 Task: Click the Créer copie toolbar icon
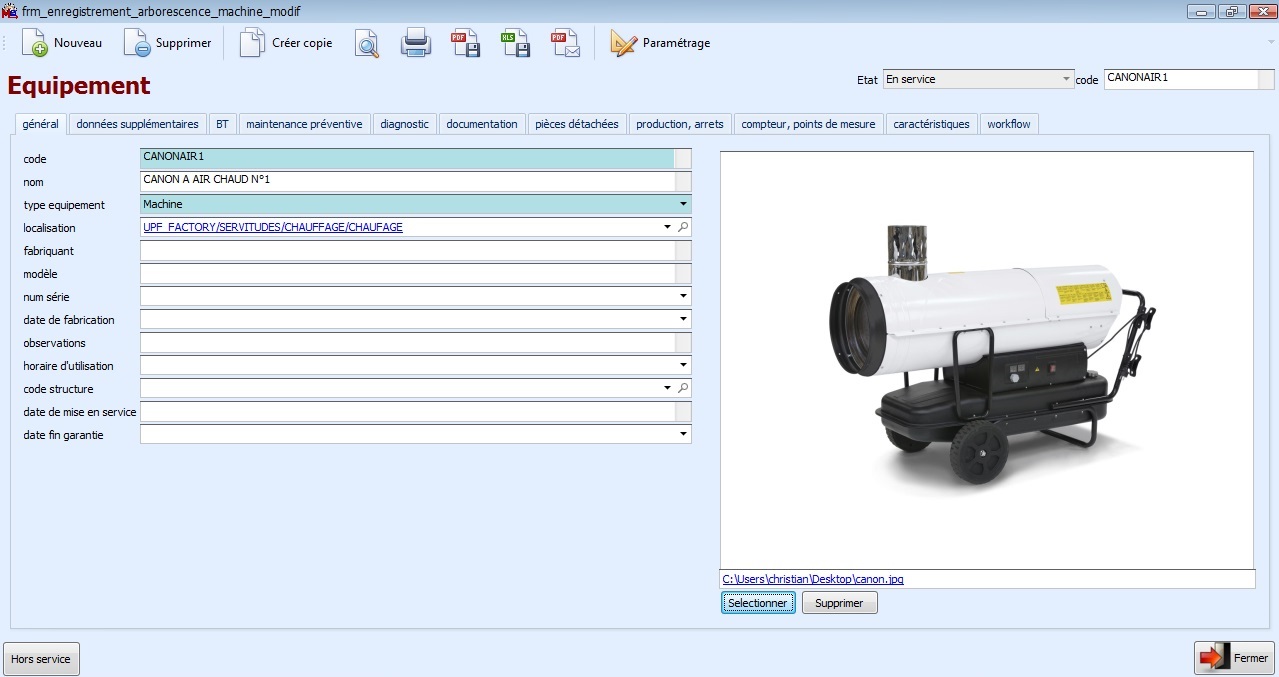point(253,44)
